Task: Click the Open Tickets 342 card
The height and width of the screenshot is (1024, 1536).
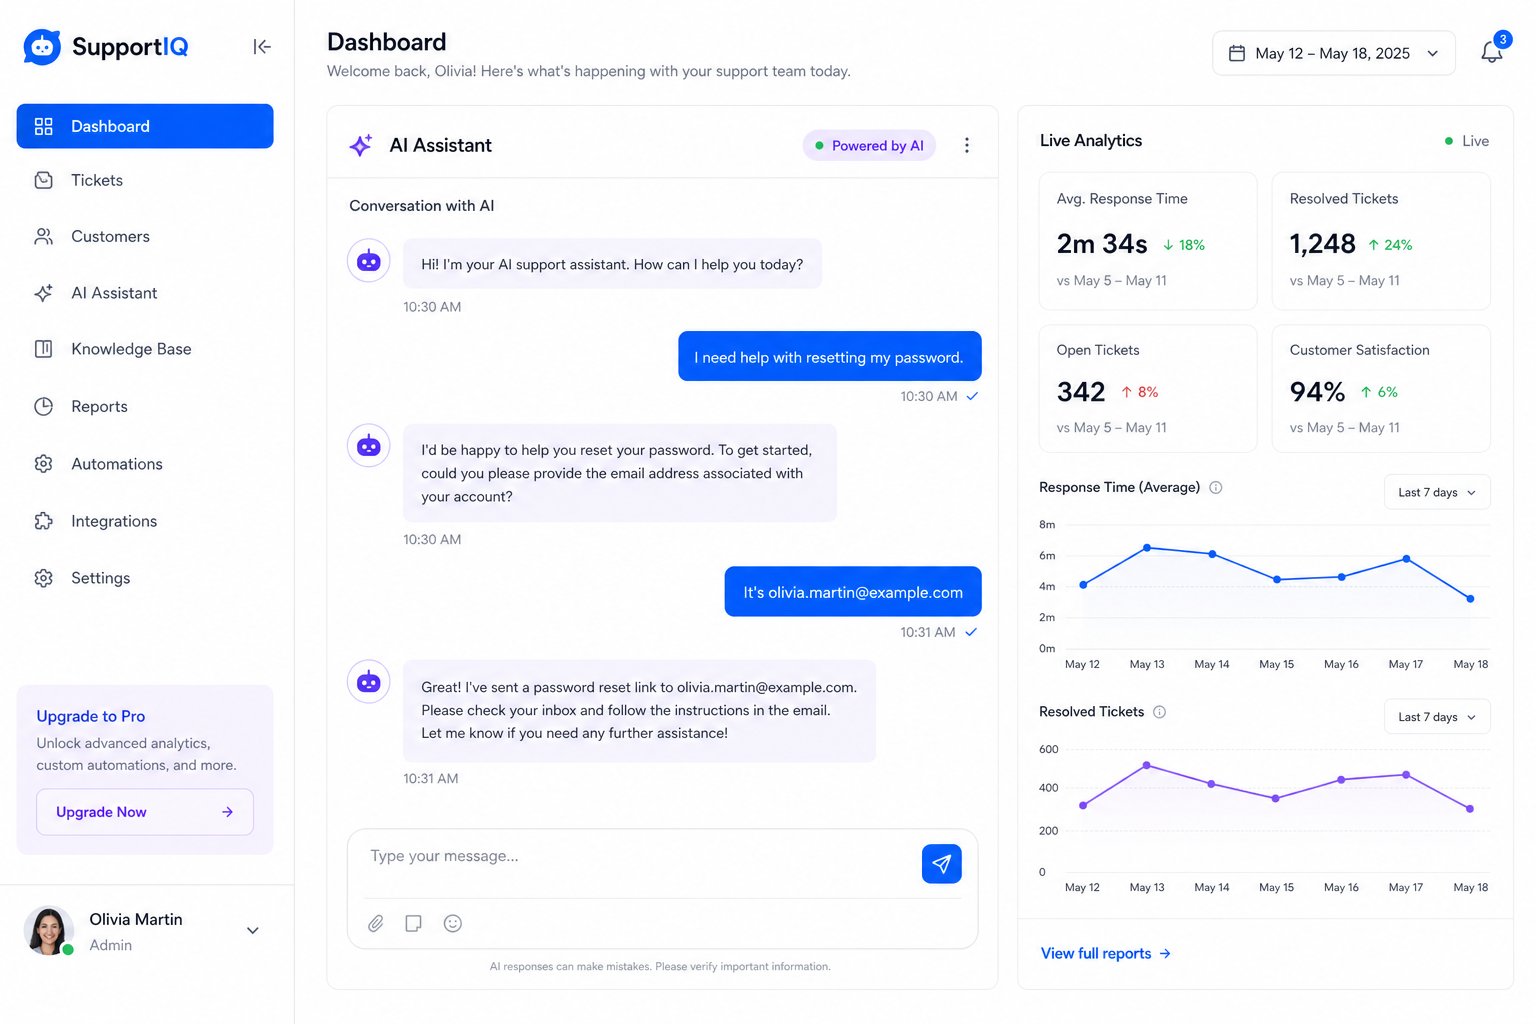Action: (1148, 388)
